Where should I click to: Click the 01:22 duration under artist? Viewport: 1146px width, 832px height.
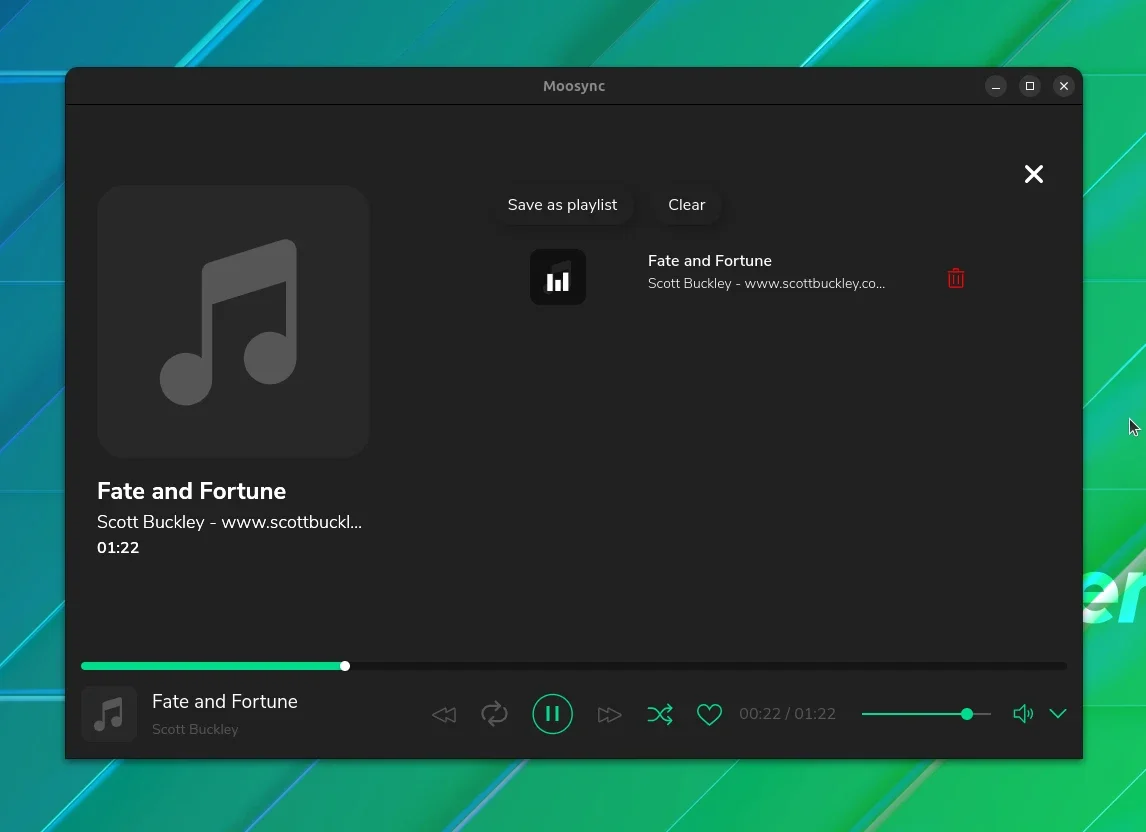(x=118, y=548)
